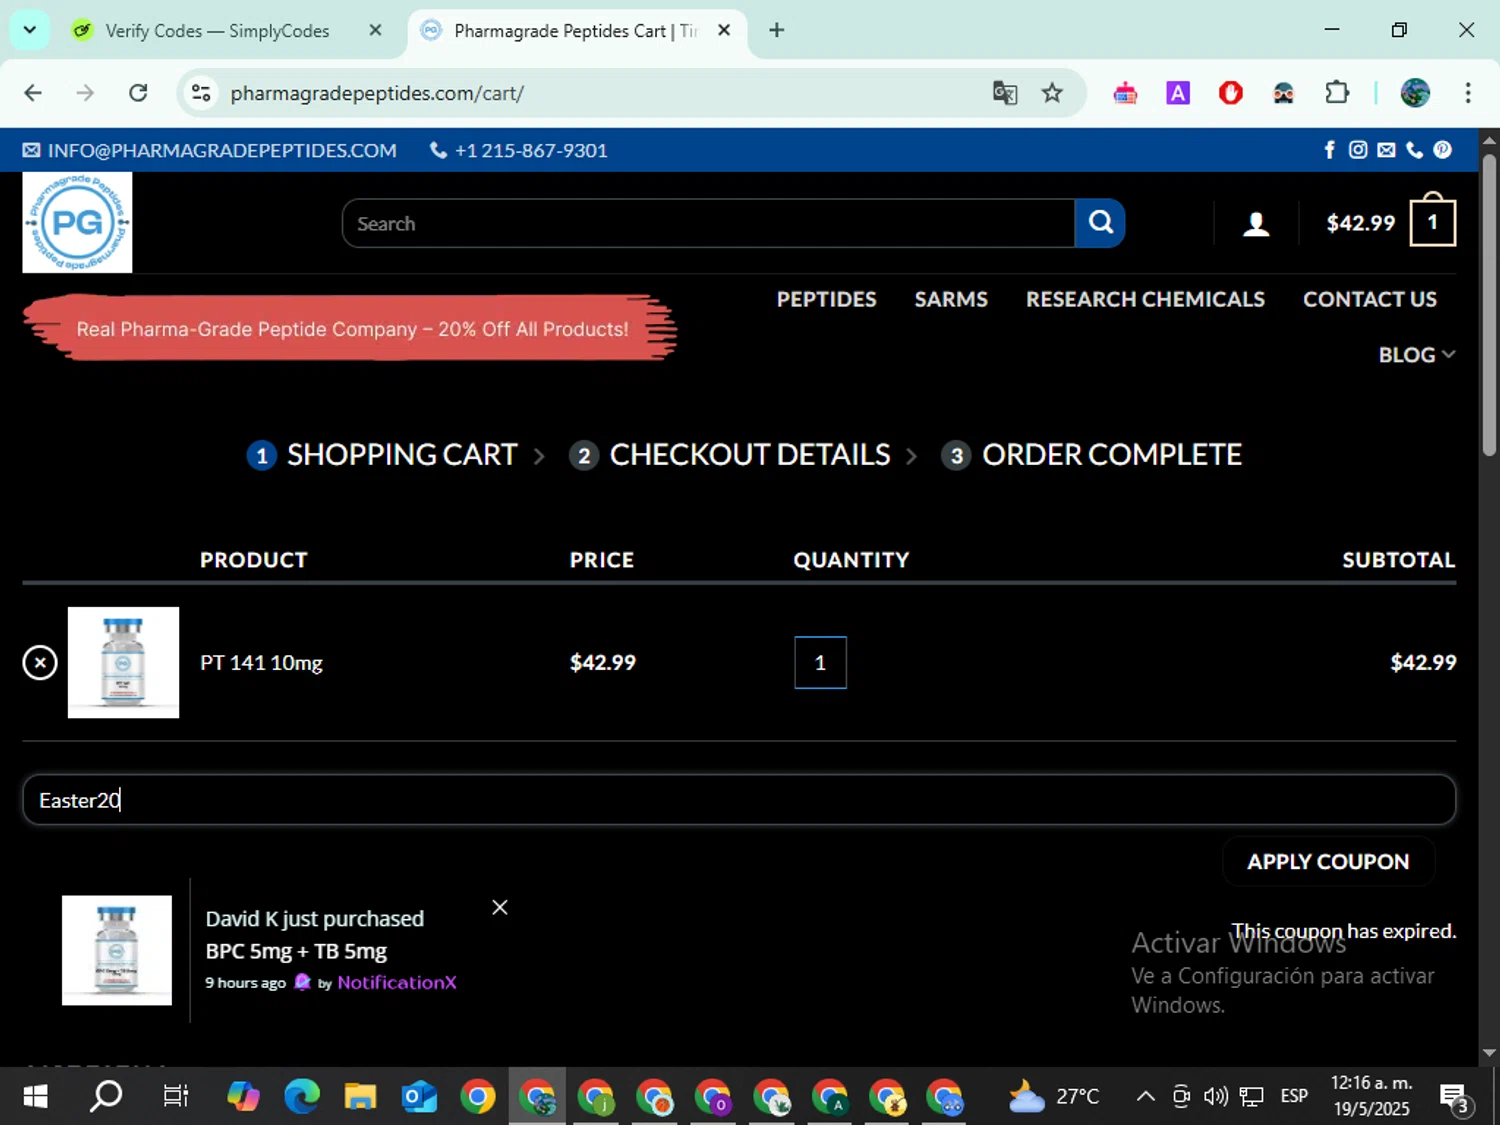
Task: Open the purple A extension
Action: 1178,93
